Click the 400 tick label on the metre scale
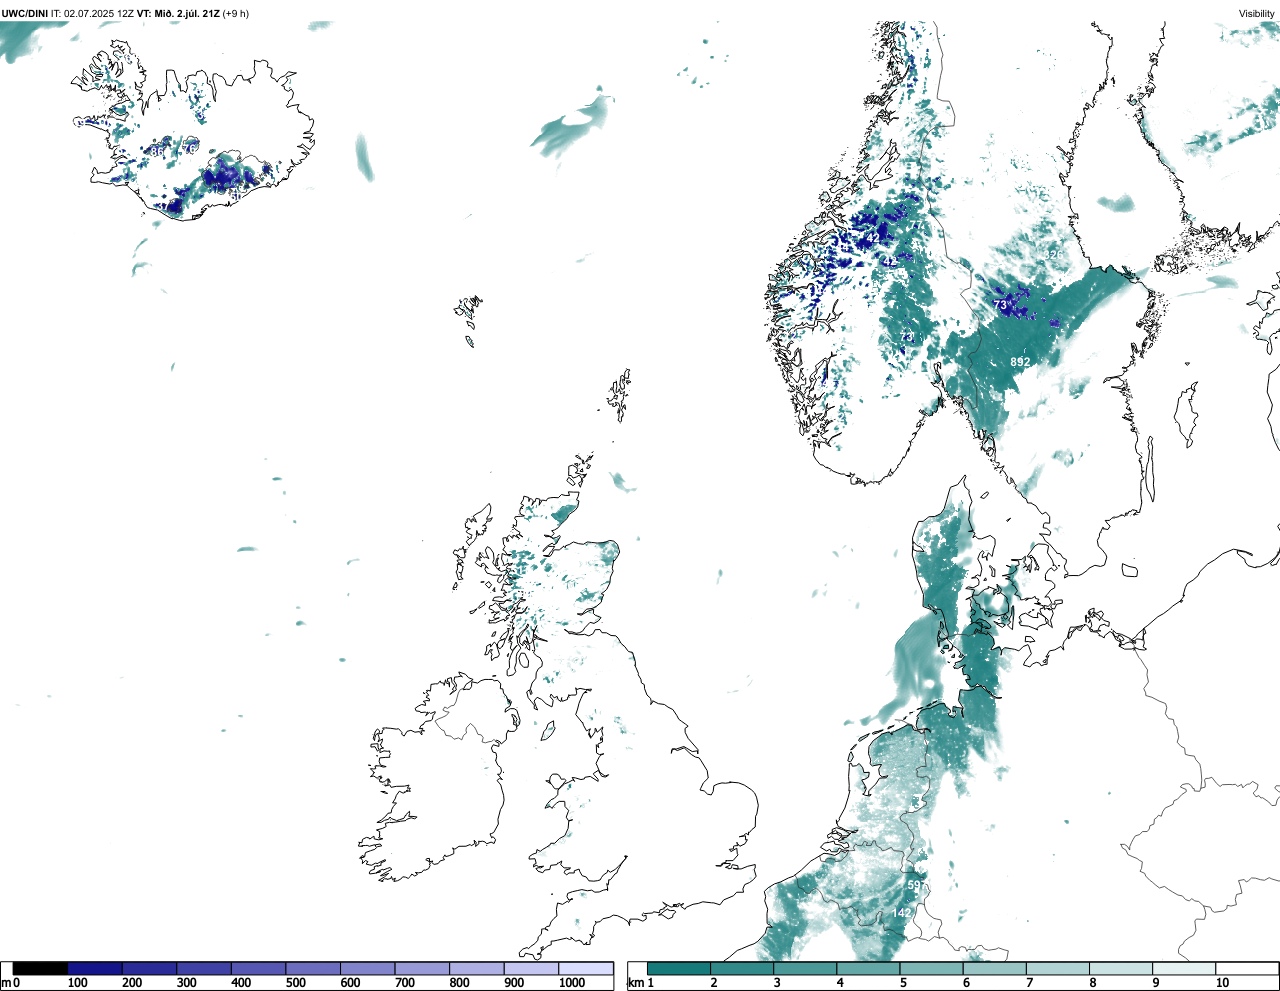 coord(241,983)
